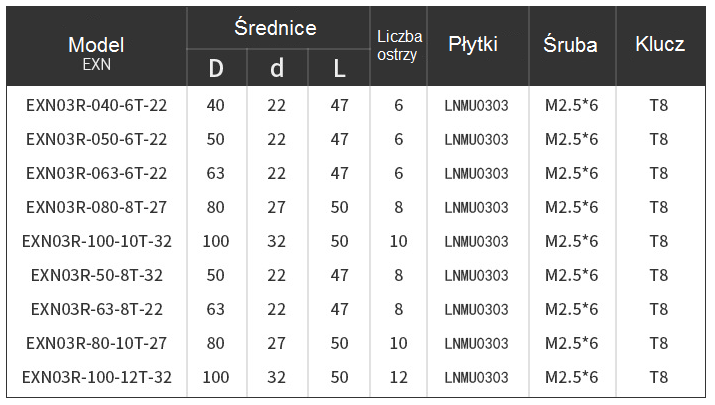Viewport: 715px width, 405px height.
Task: Click the L length column header
Action: pyautogui.click(x=339, y=68)
